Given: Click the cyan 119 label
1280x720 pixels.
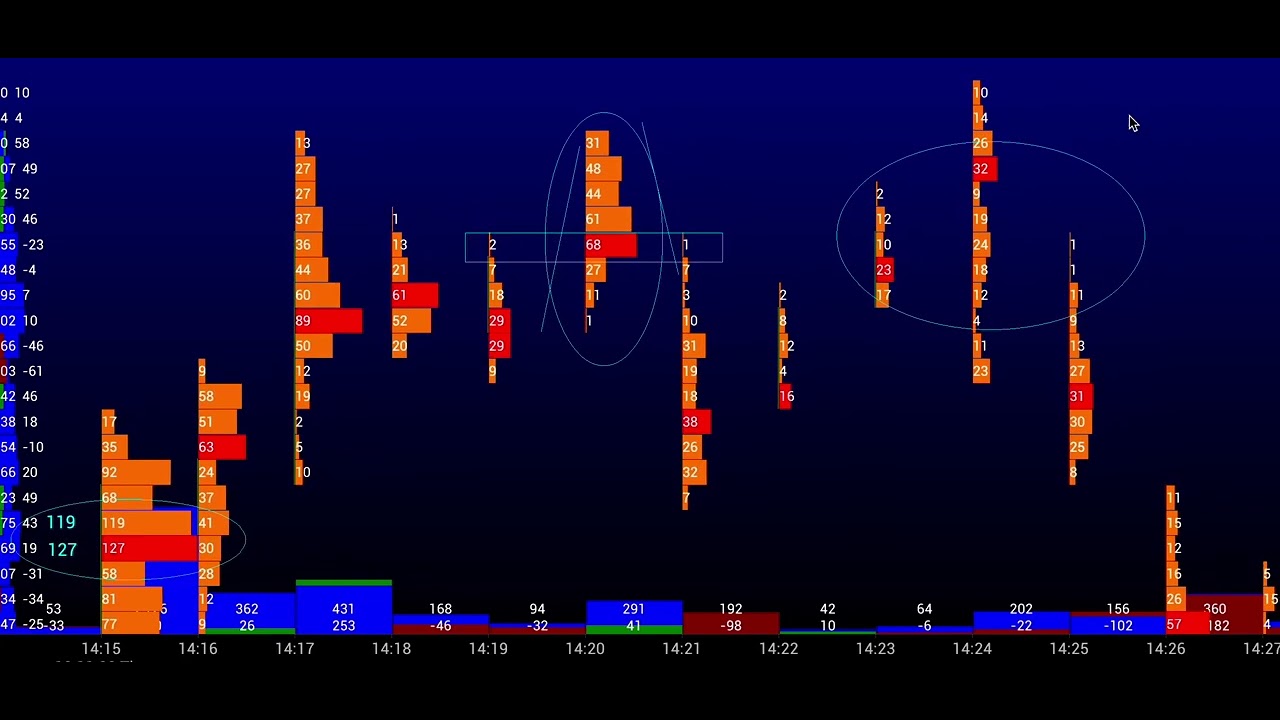Looking at the screenshot, I should coord(60,523).
